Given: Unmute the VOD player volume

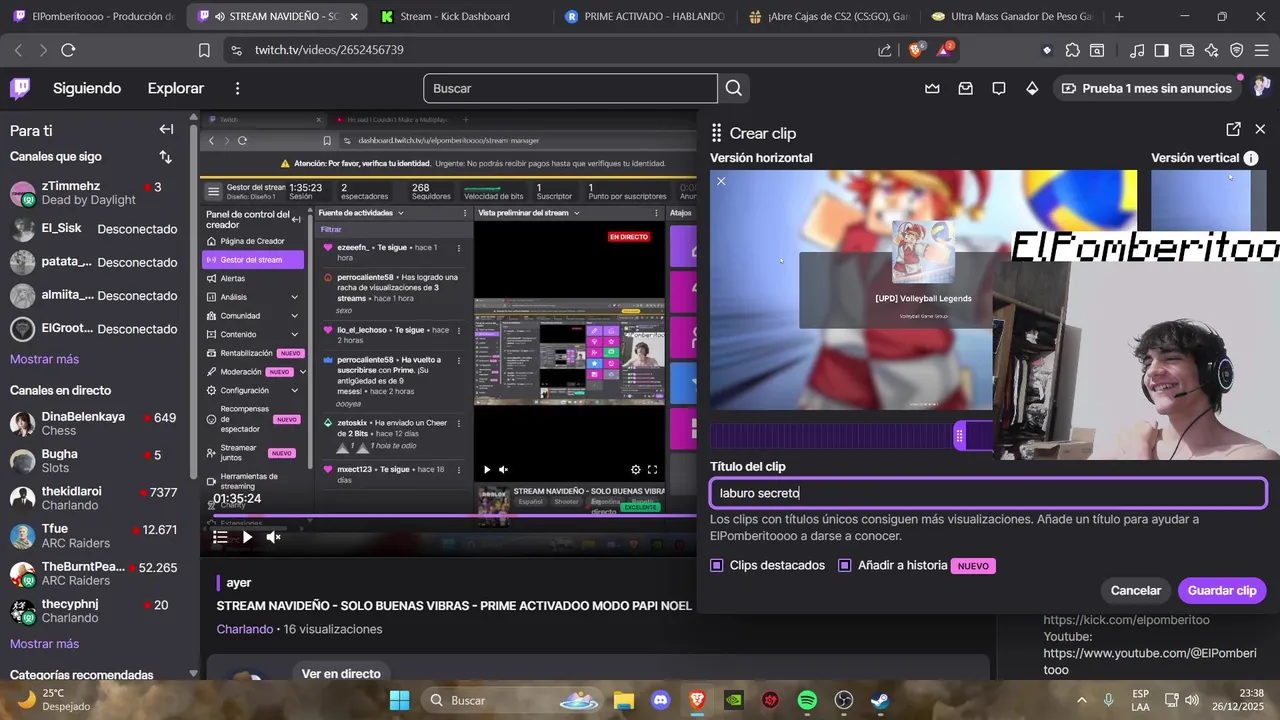Looking at the screenshot, I should (273, 537).
